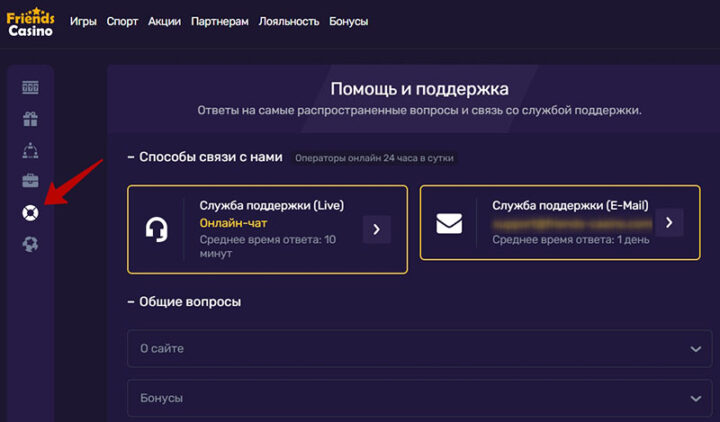
Task: Open the Акции menu item
Action: coord(164,22)
